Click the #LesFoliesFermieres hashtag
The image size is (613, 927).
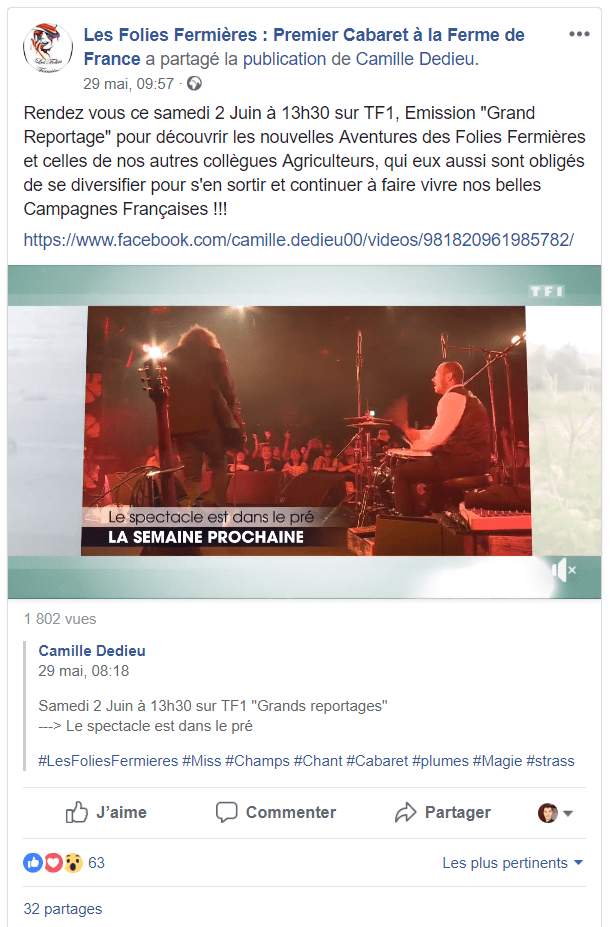[108, 761]
